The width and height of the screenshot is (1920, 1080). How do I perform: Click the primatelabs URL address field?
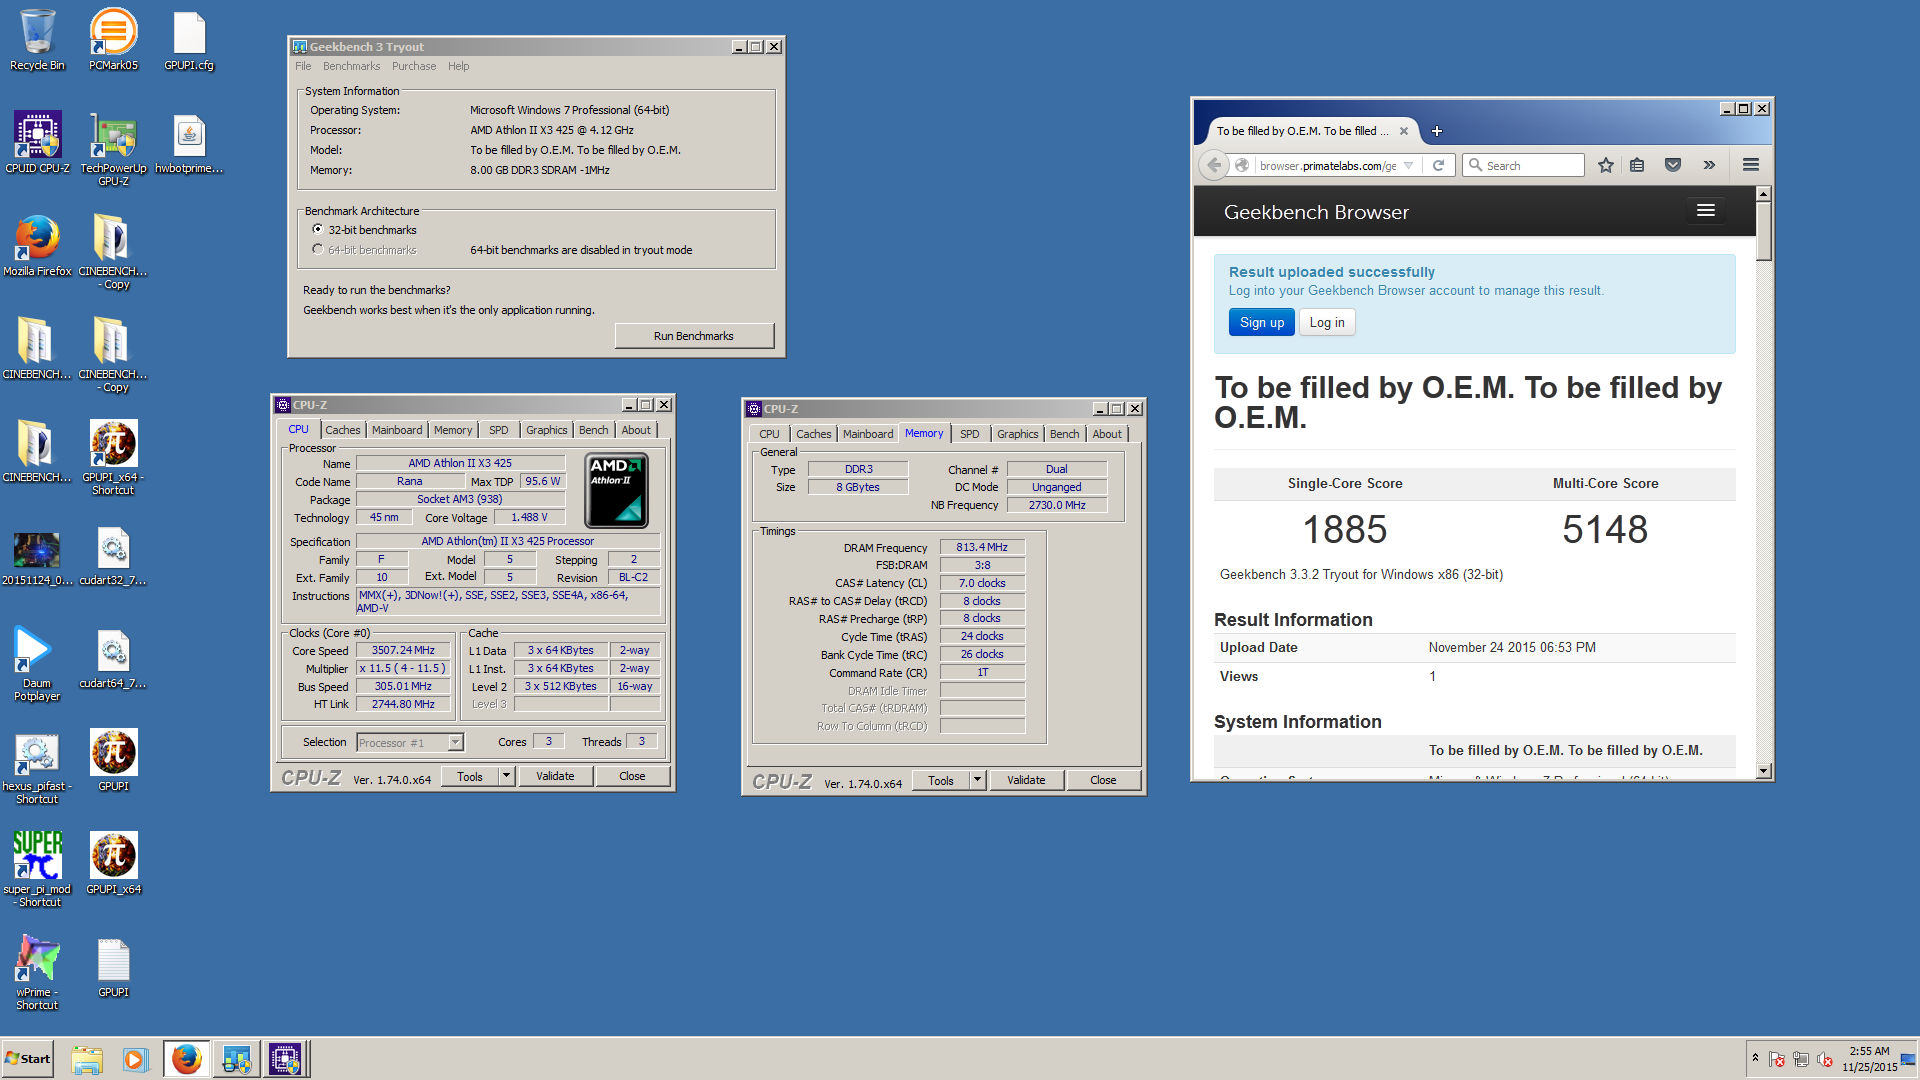tap(1327, 165)
